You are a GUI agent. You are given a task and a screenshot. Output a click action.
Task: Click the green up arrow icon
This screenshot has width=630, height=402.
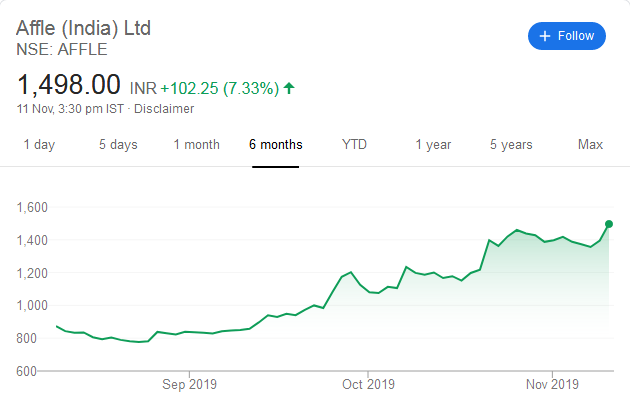point(289,88)
